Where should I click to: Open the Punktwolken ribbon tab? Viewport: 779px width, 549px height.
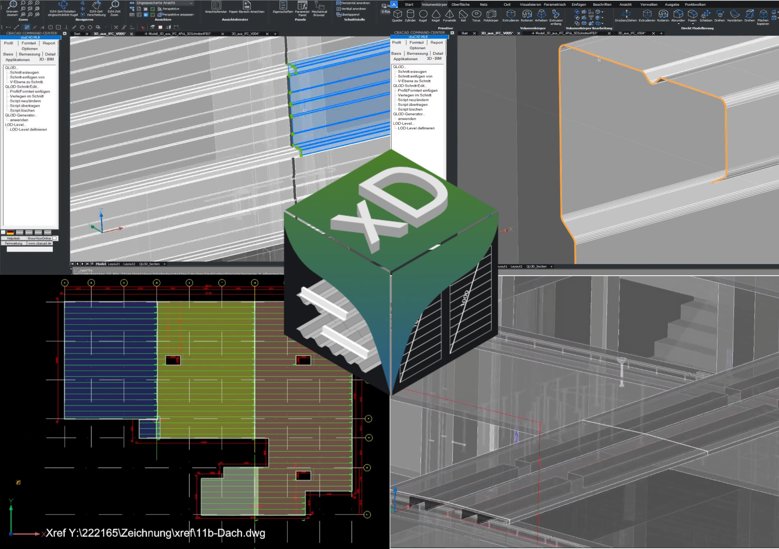click(x=695, y=4)
